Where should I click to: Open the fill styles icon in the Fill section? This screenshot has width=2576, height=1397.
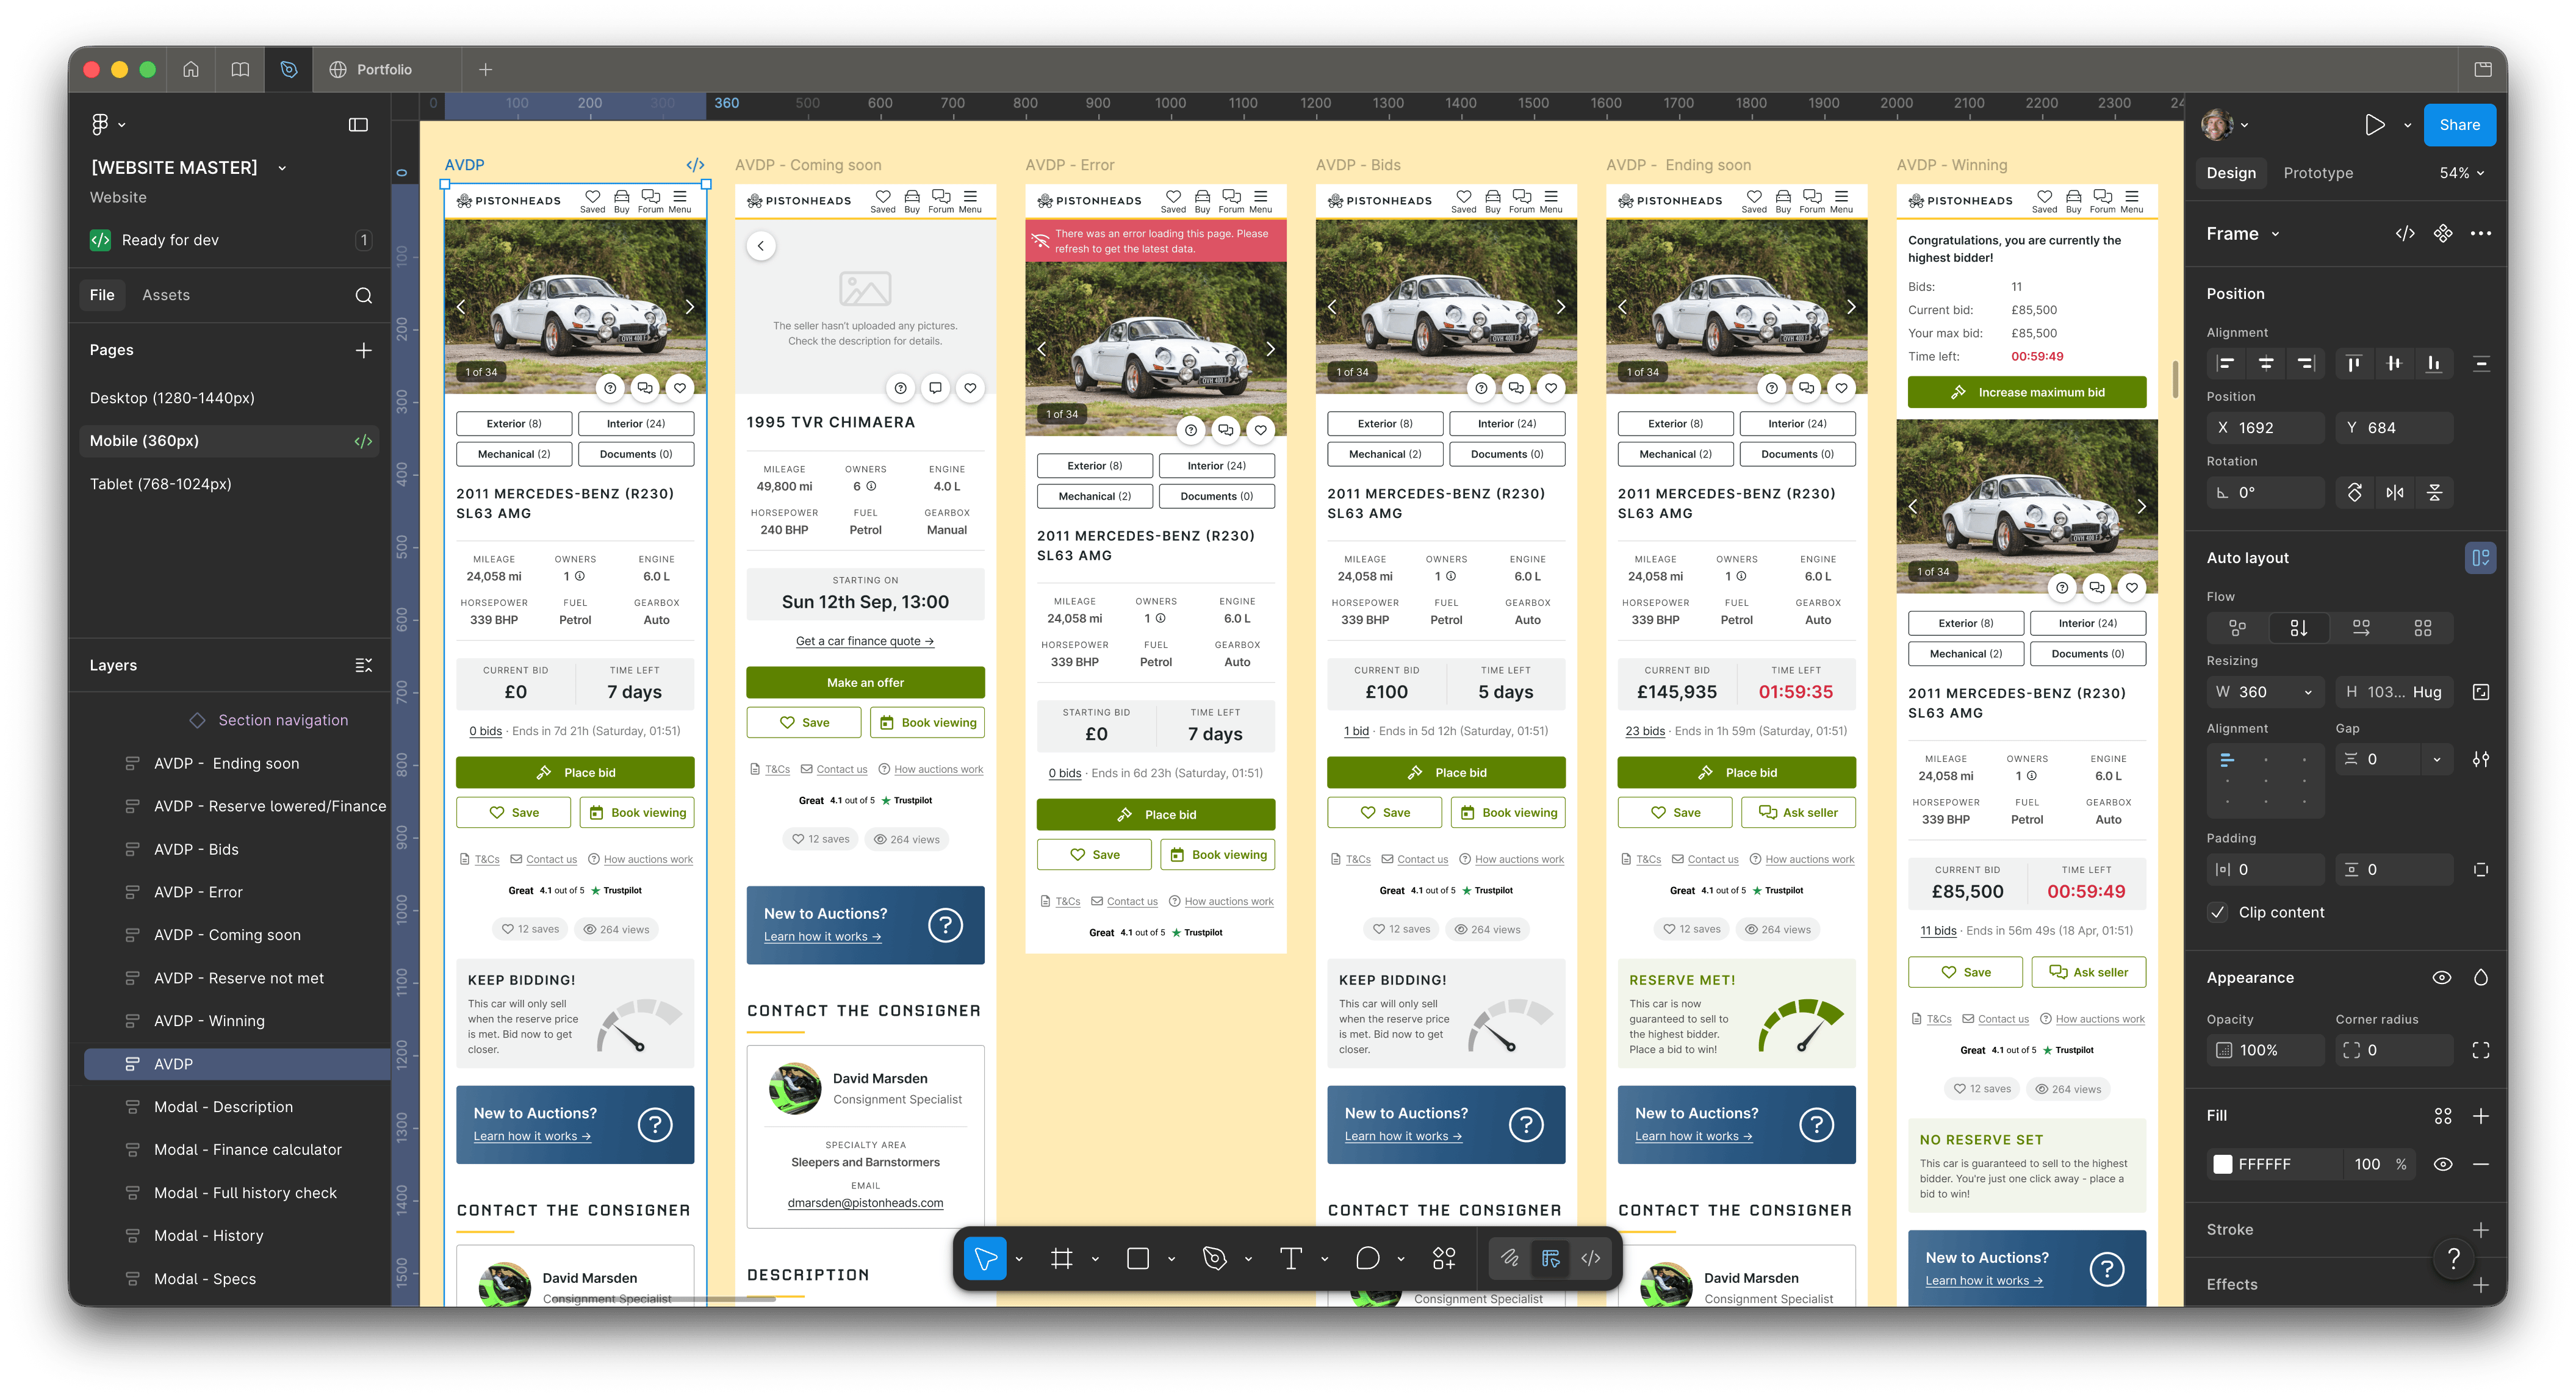(x=2443, y=1115)
